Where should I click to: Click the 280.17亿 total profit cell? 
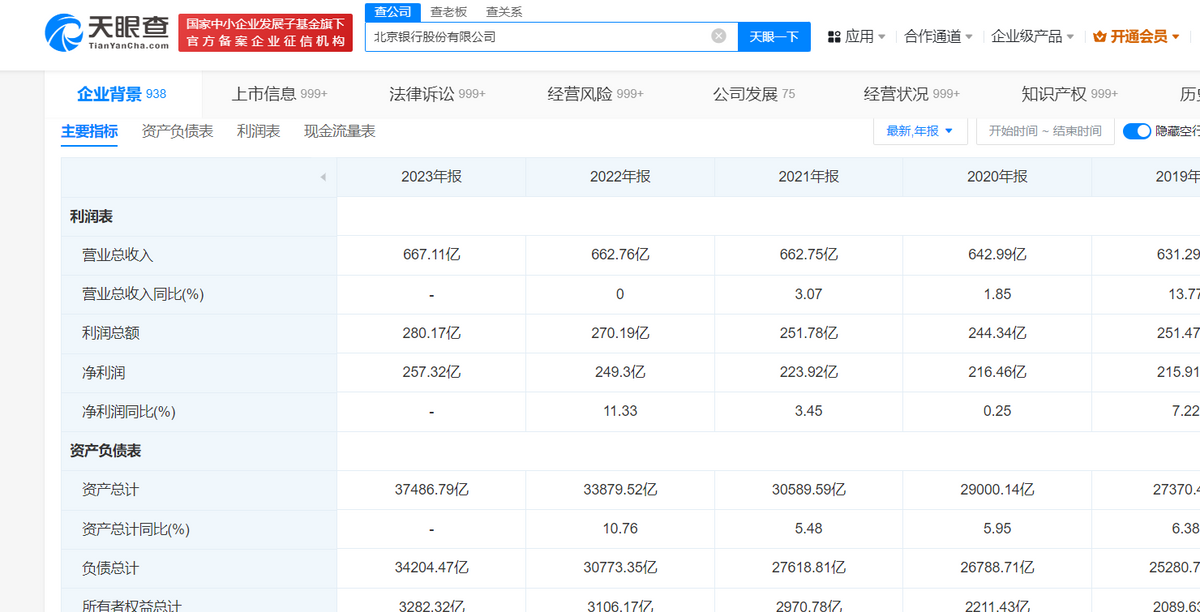431,333
